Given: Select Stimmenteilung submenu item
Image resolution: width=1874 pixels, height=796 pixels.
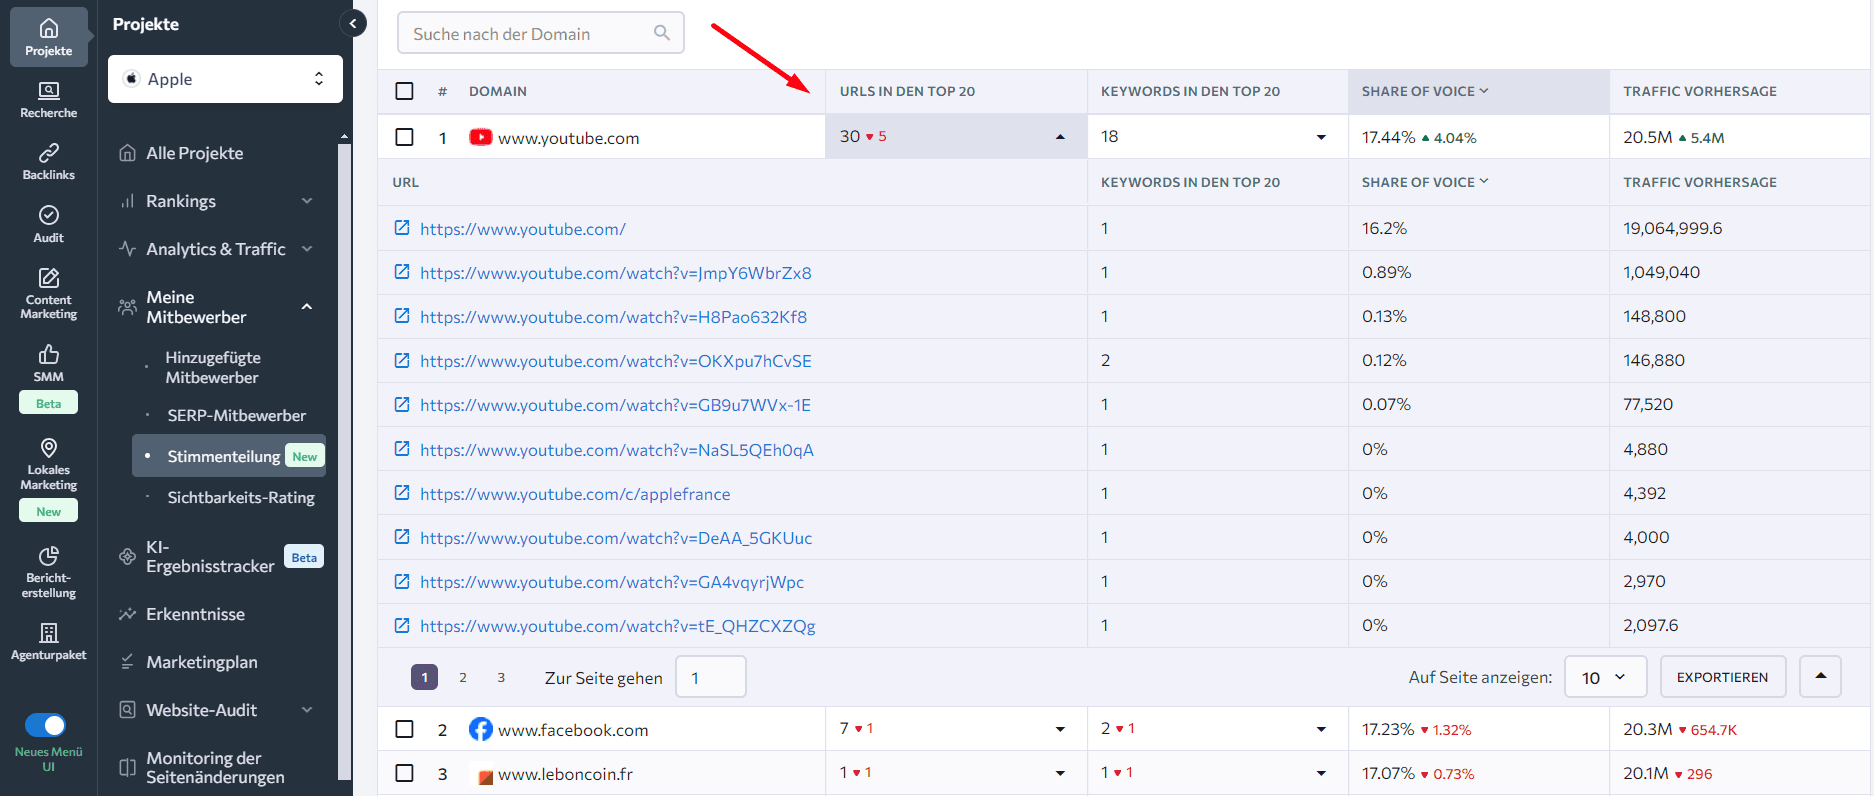Looking at the screenshot, I should tap(229, 456).
